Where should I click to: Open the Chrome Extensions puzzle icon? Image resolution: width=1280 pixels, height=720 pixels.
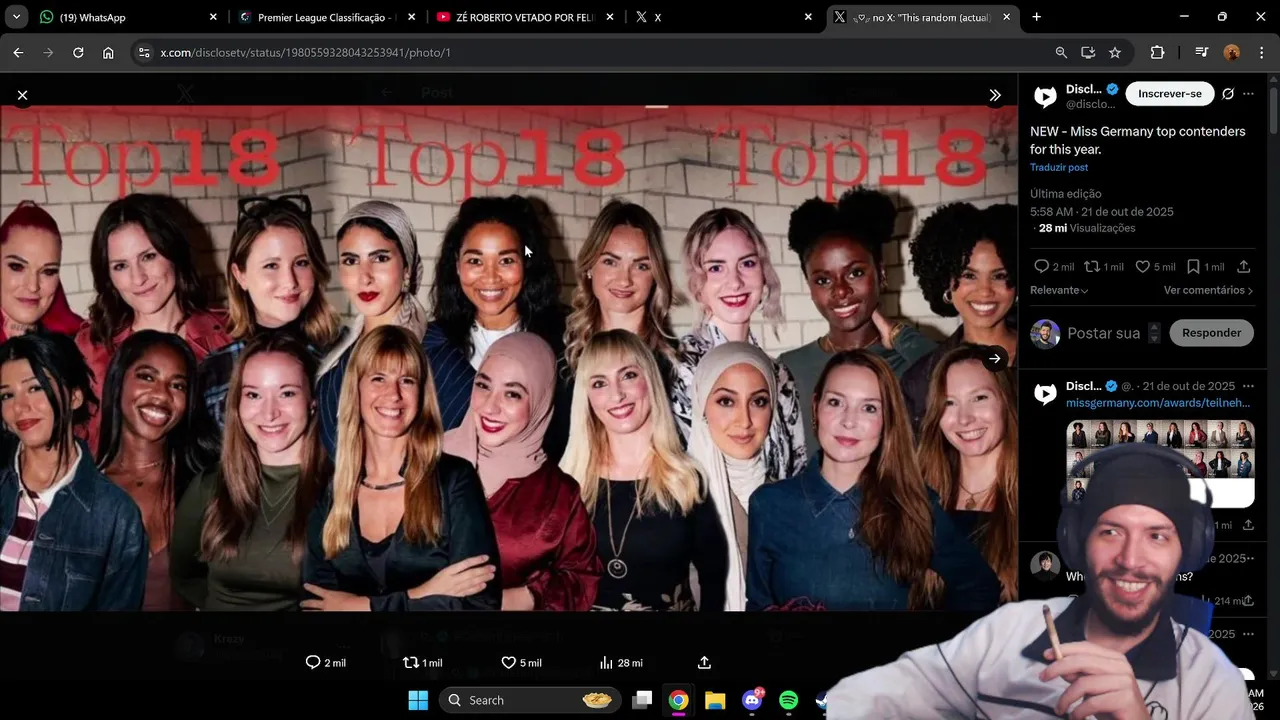(x=1158, y=52)
